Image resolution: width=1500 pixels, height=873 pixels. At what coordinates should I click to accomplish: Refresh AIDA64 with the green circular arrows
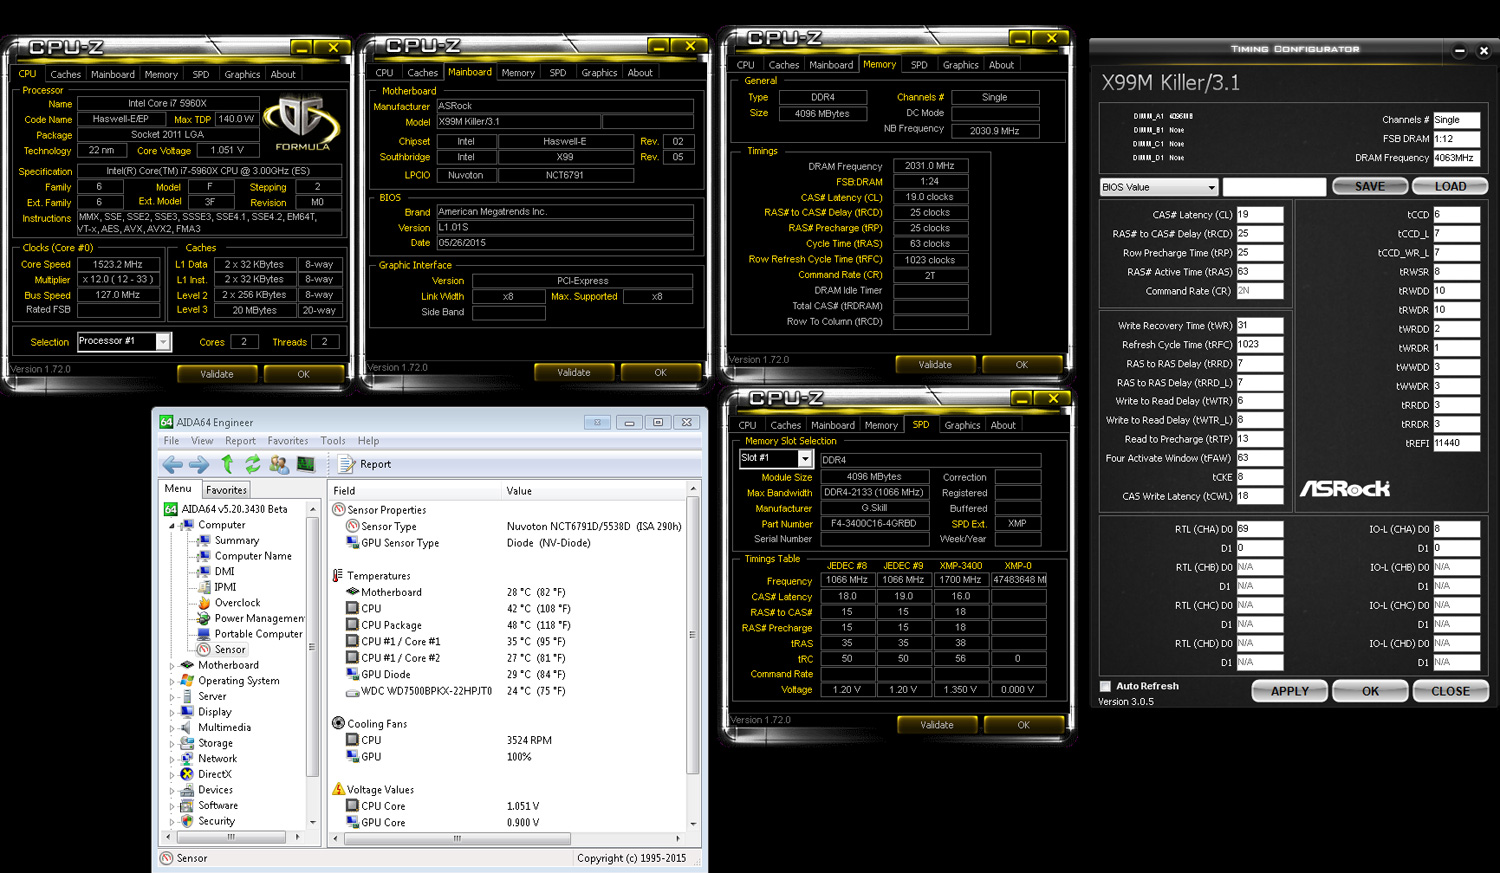(253, 464)
